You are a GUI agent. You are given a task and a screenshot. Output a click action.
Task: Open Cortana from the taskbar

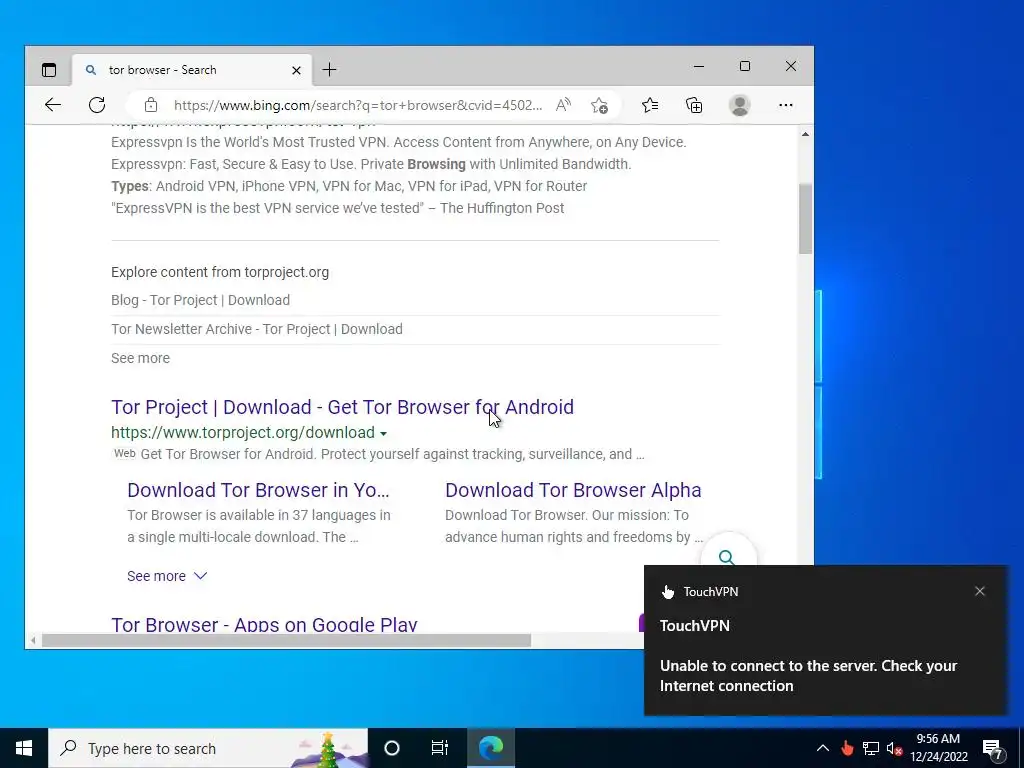coord(392,748)
